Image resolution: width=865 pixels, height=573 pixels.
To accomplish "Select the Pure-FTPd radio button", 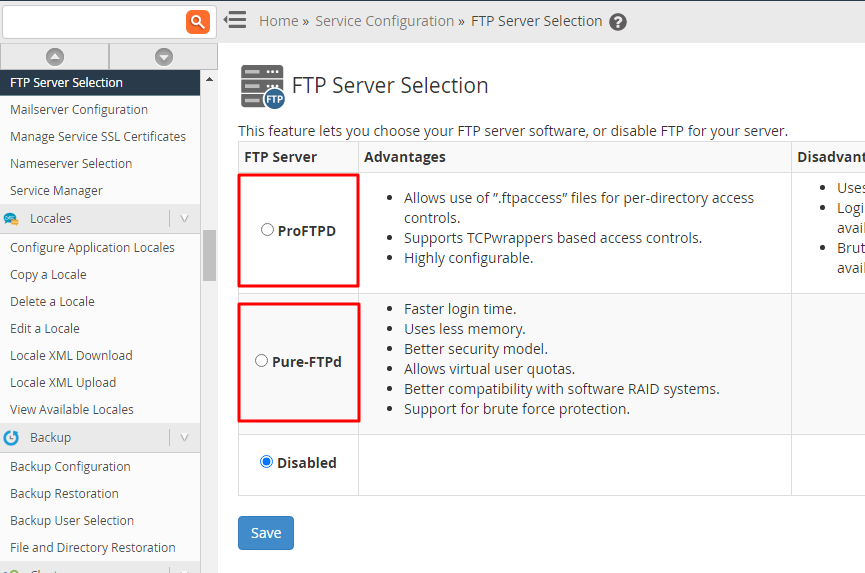I will (x=262, y=361).
